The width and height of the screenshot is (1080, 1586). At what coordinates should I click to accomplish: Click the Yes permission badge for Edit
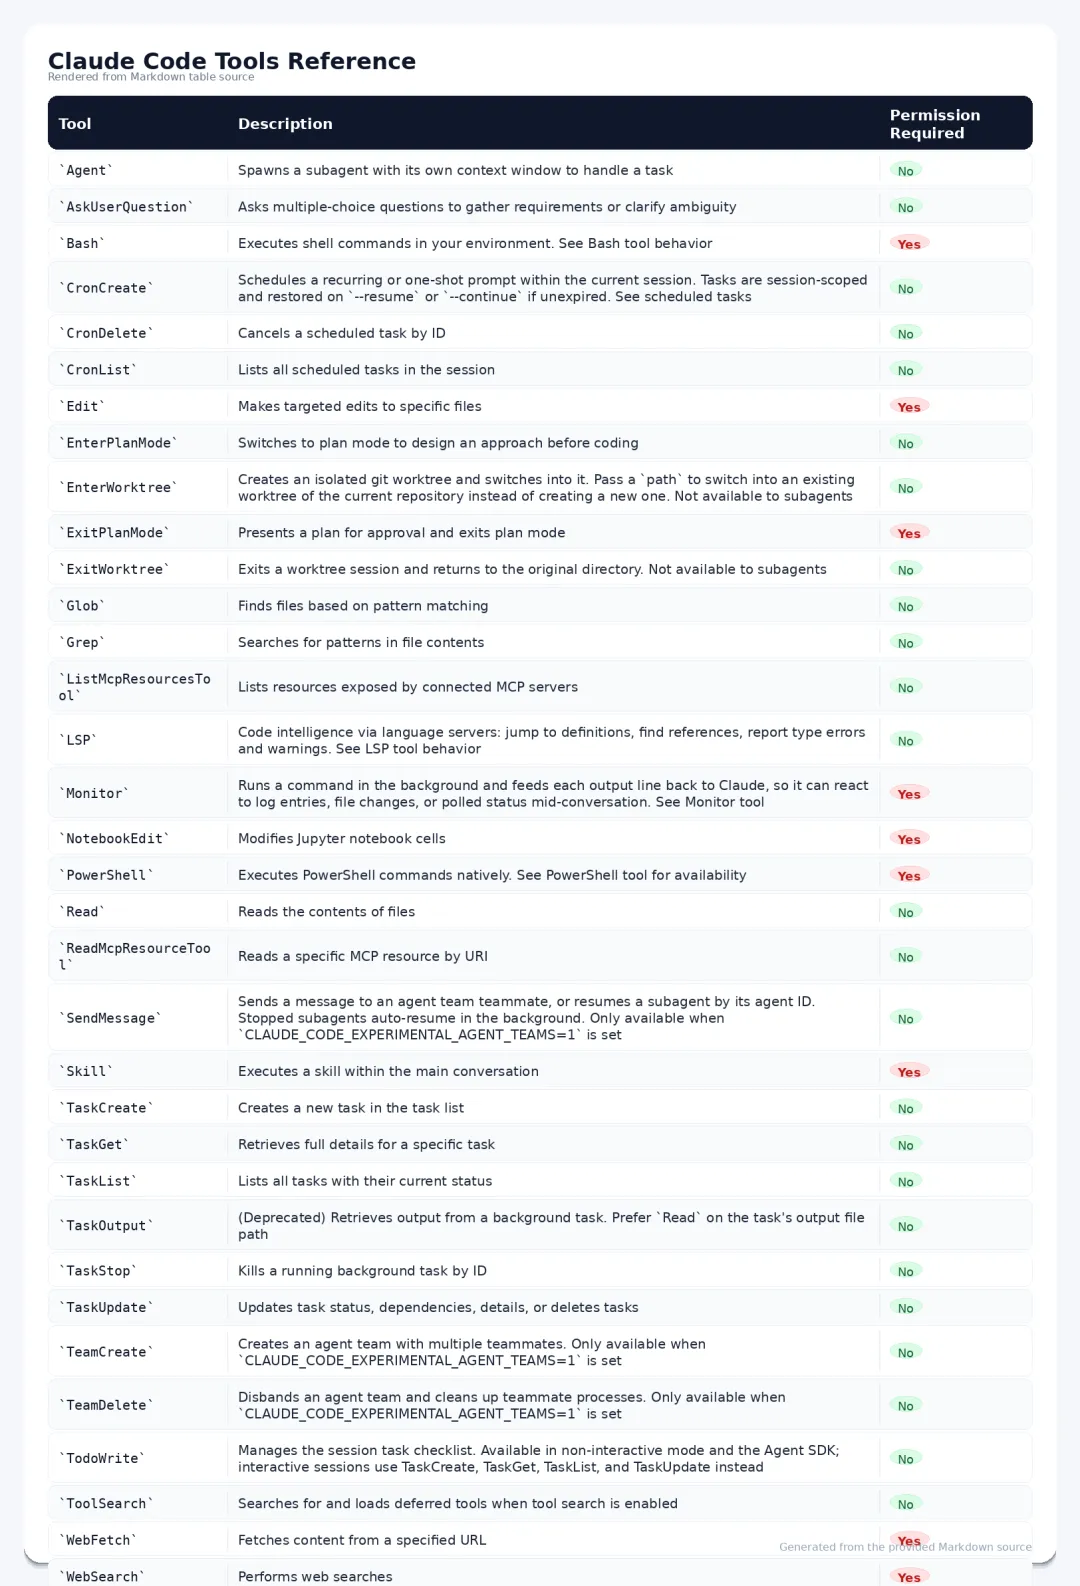[x=909, y=407]
